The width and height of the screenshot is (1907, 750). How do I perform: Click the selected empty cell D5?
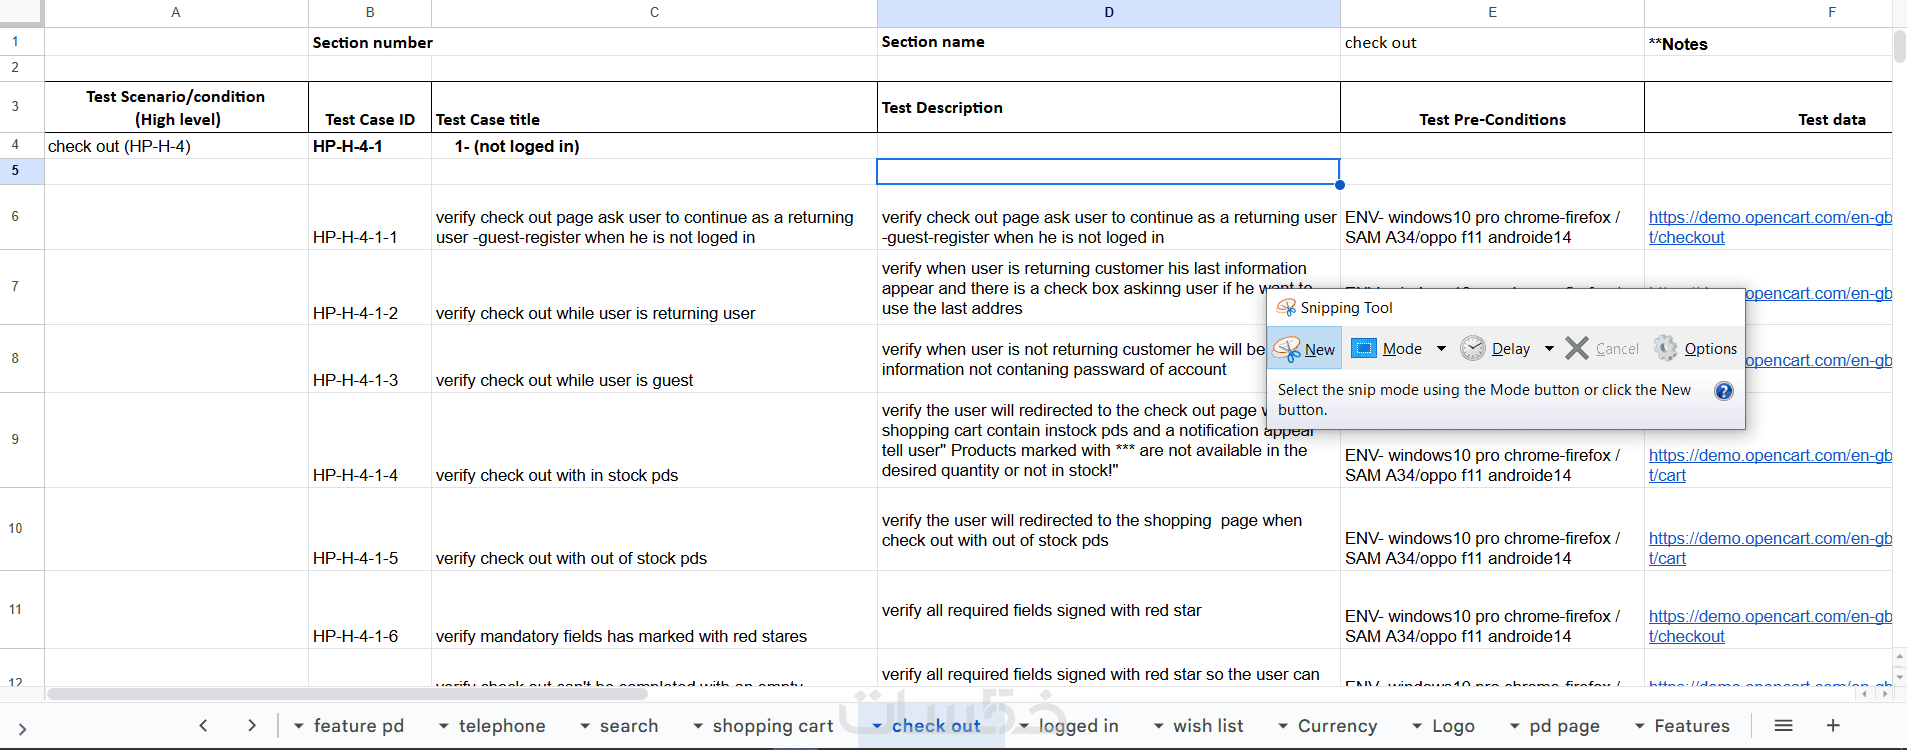tap(1108, 171)
